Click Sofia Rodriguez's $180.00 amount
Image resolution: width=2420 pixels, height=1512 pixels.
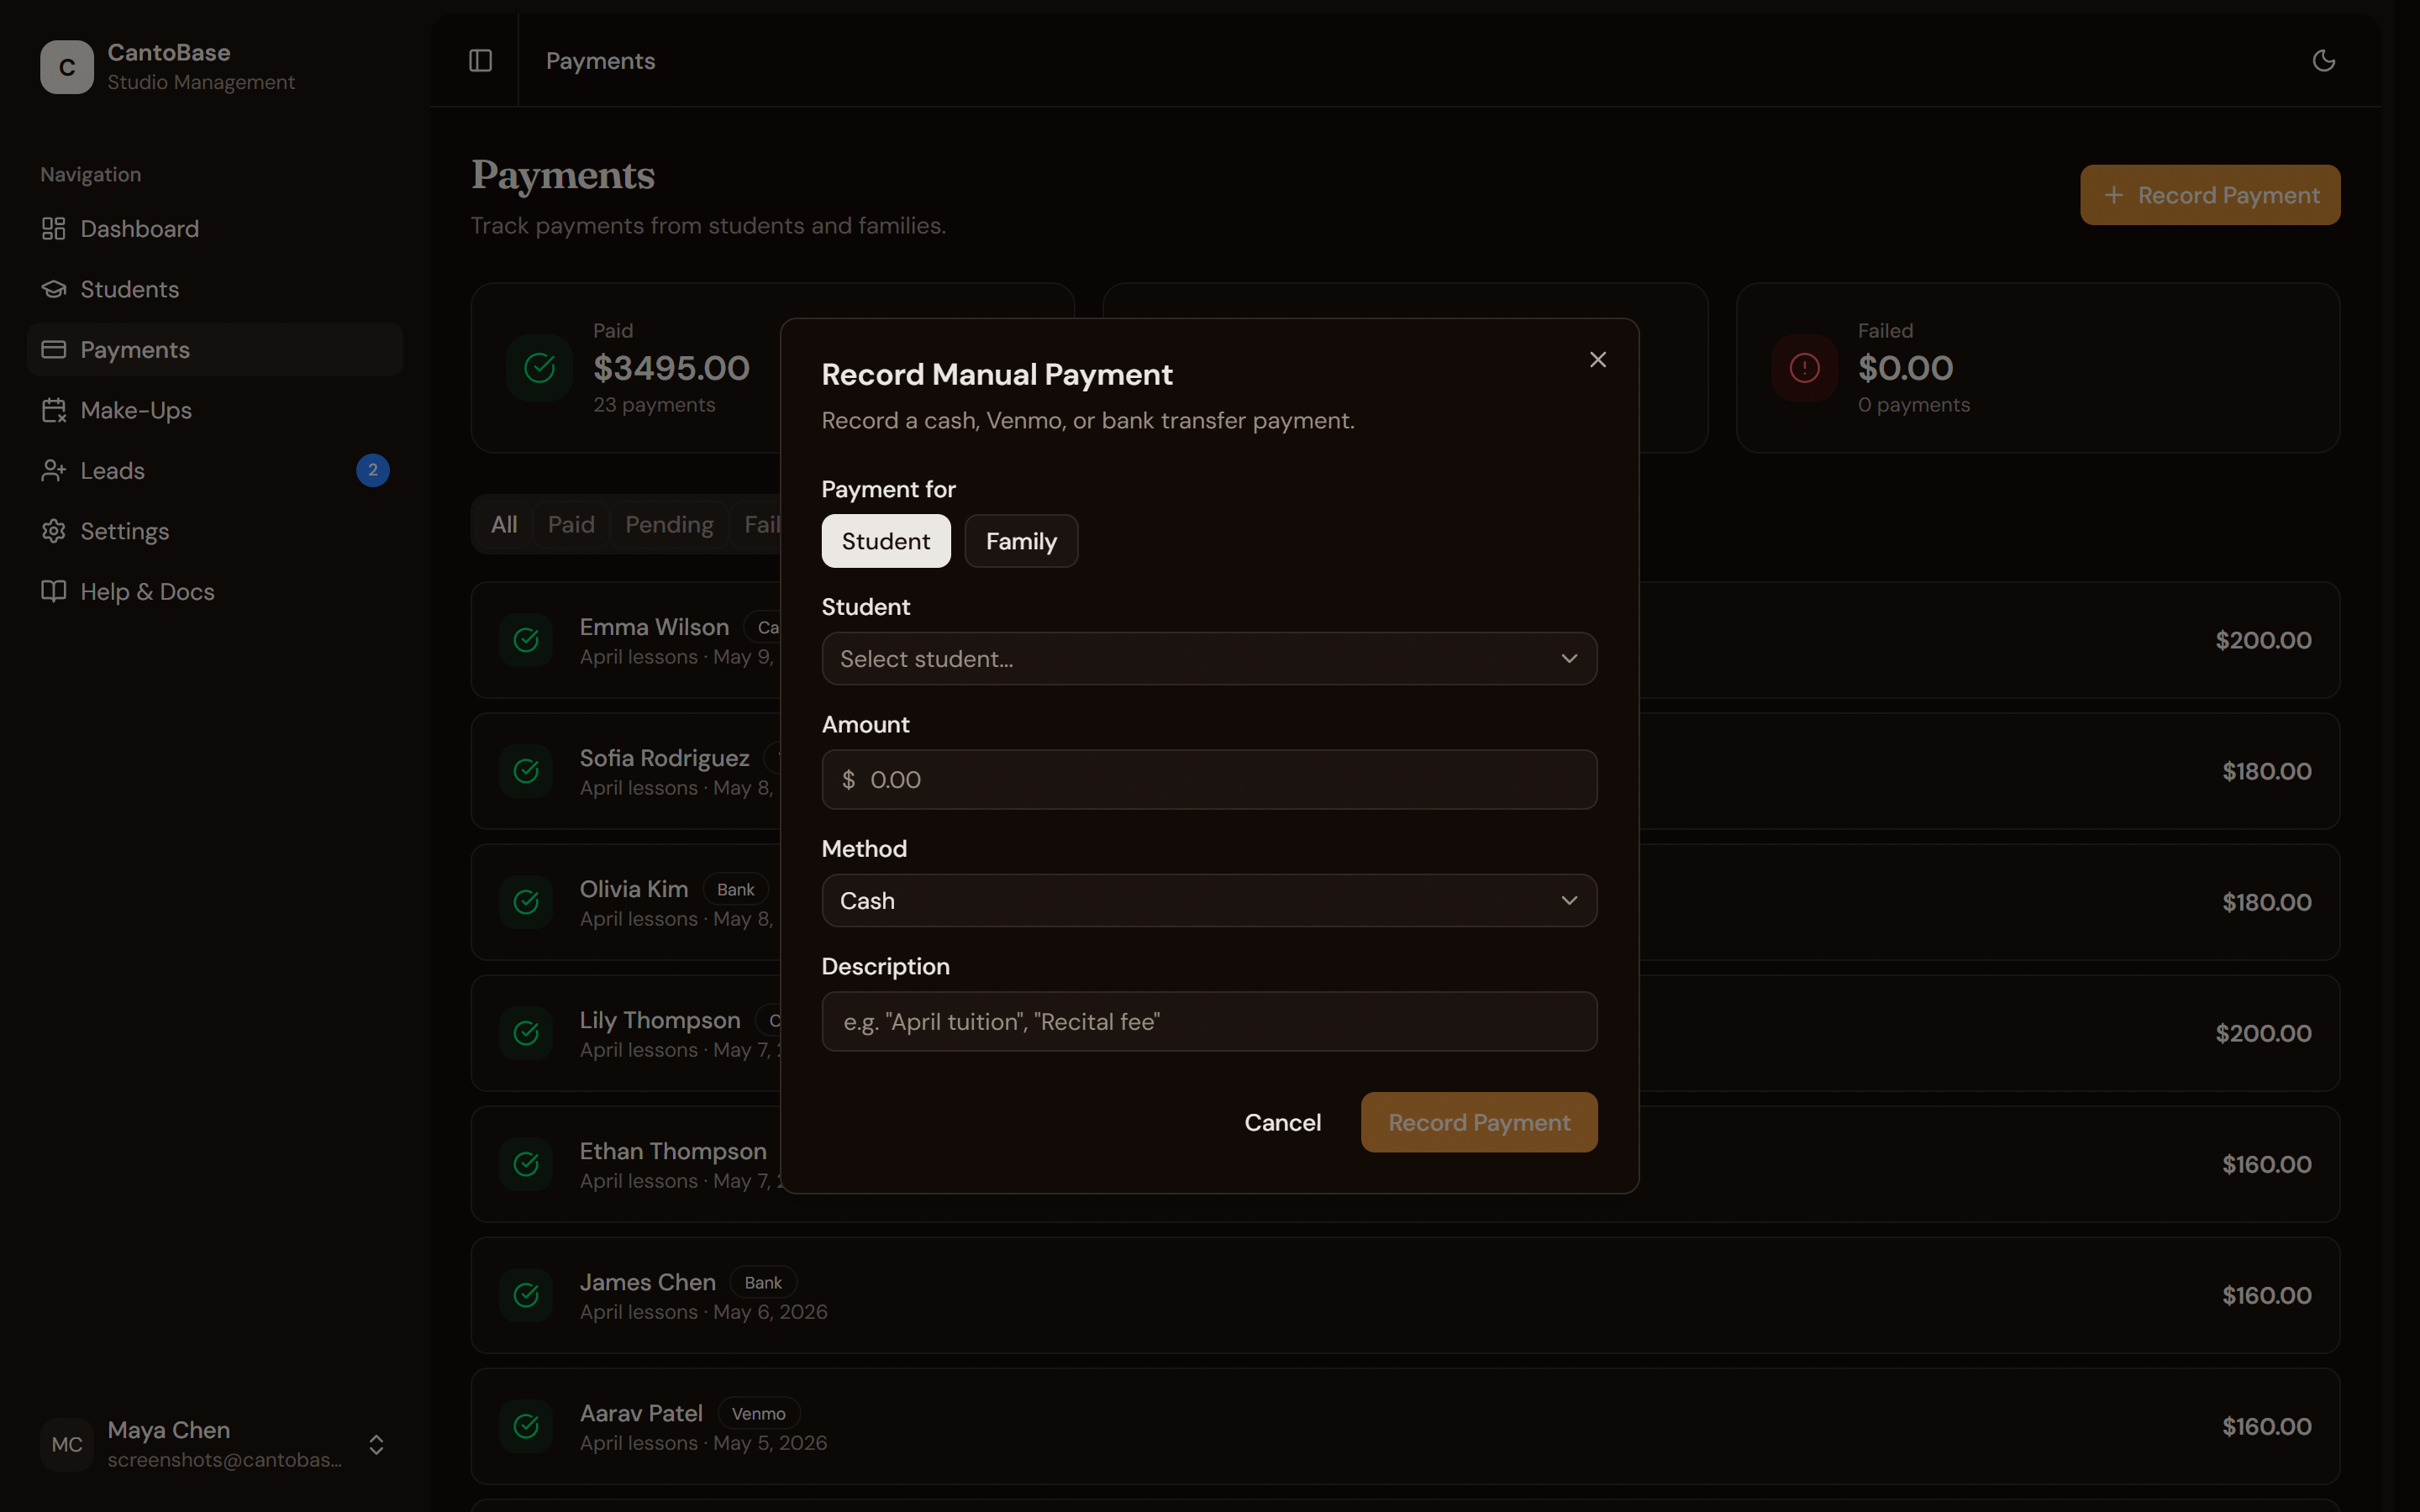click(2266, 771)
